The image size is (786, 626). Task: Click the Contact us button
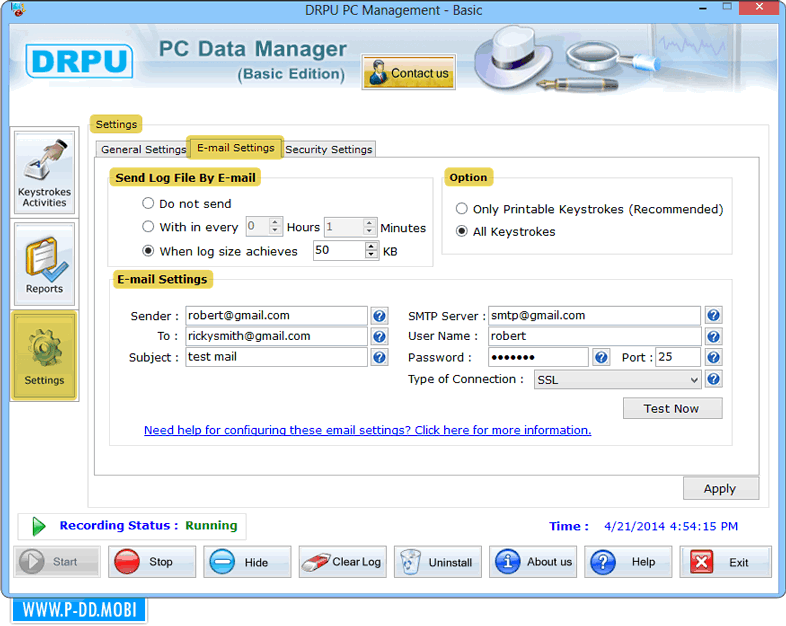[x=409, y=72]
